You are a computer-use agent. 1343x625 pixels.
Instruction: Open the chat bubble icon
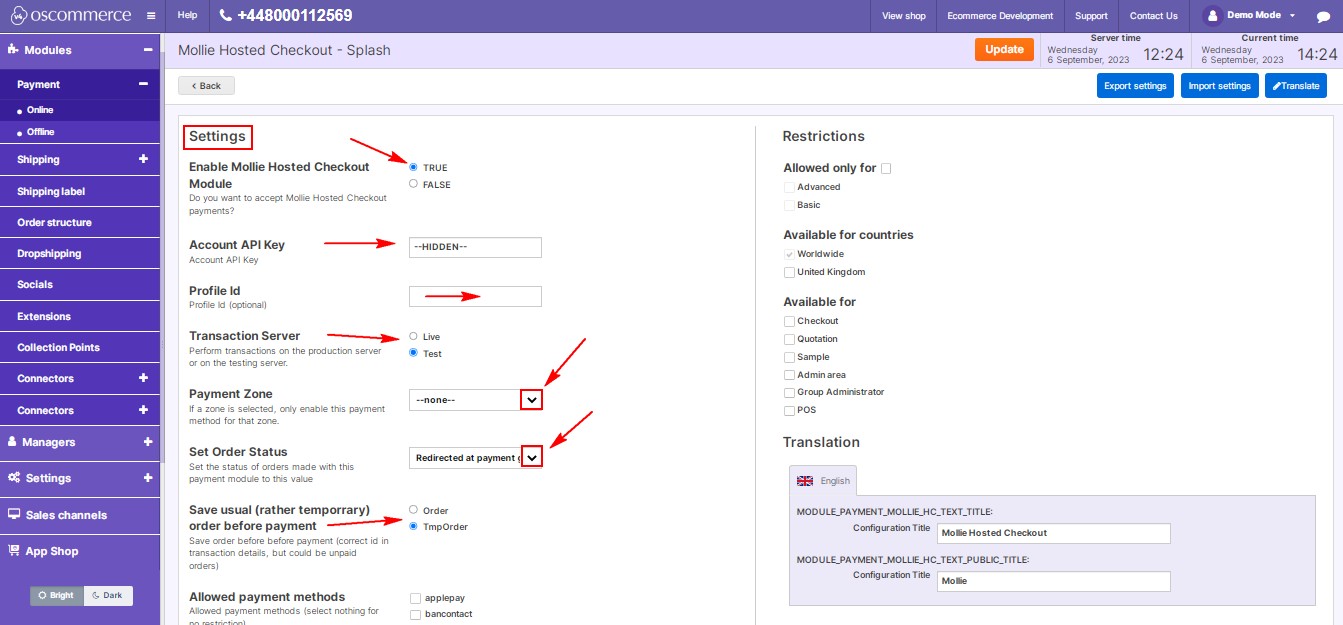tap(1323, 16)
